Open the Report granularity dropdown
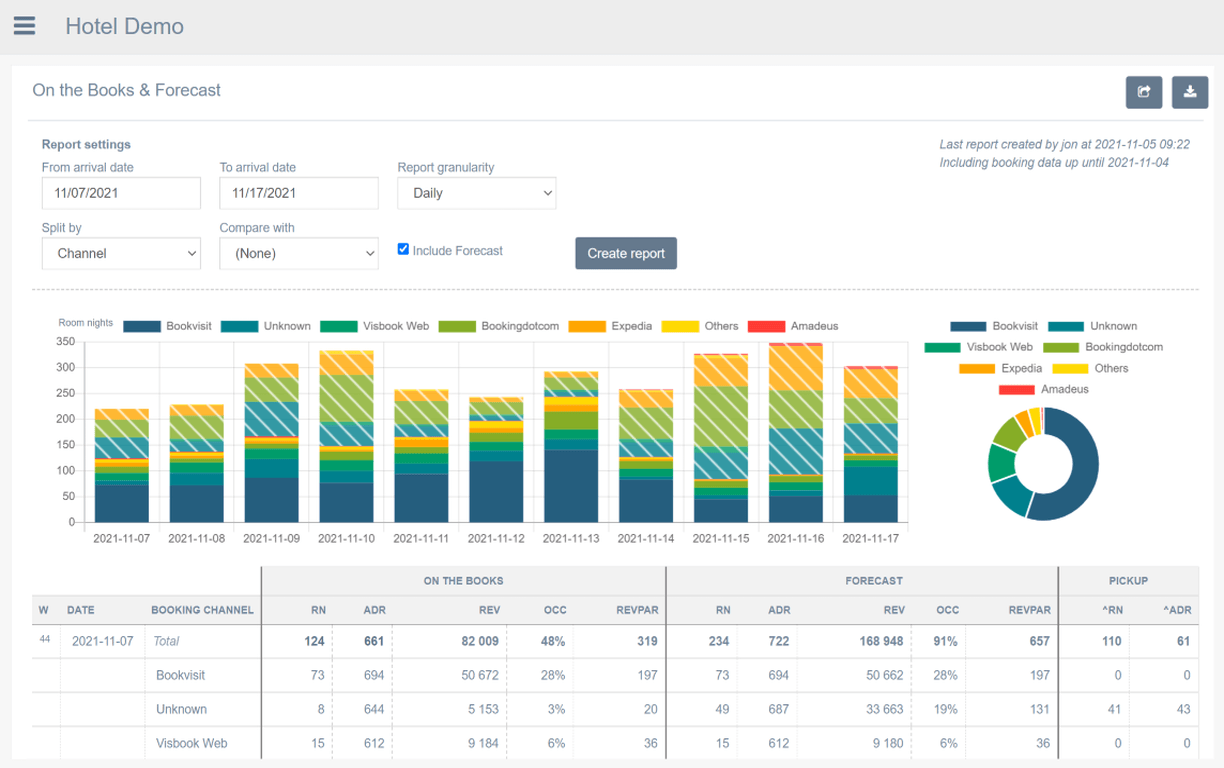 pyautogui.click(x=476, y=193)
